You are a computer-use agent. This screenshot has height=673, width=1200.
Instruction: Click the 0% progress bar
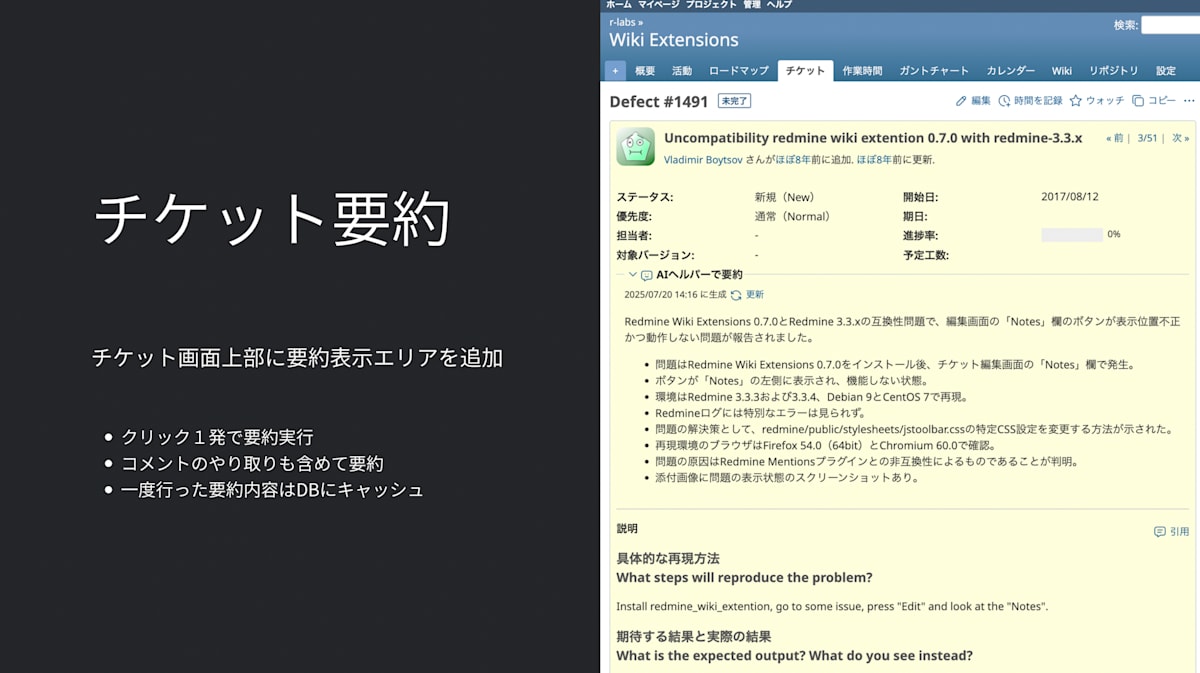point(1071,235)
